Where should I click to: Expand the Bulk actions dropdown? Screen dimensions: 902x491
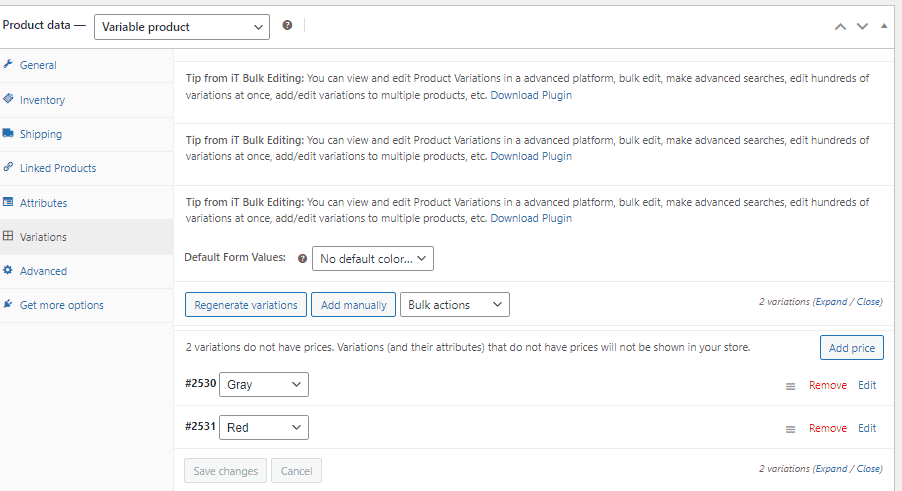pos(454,305)
